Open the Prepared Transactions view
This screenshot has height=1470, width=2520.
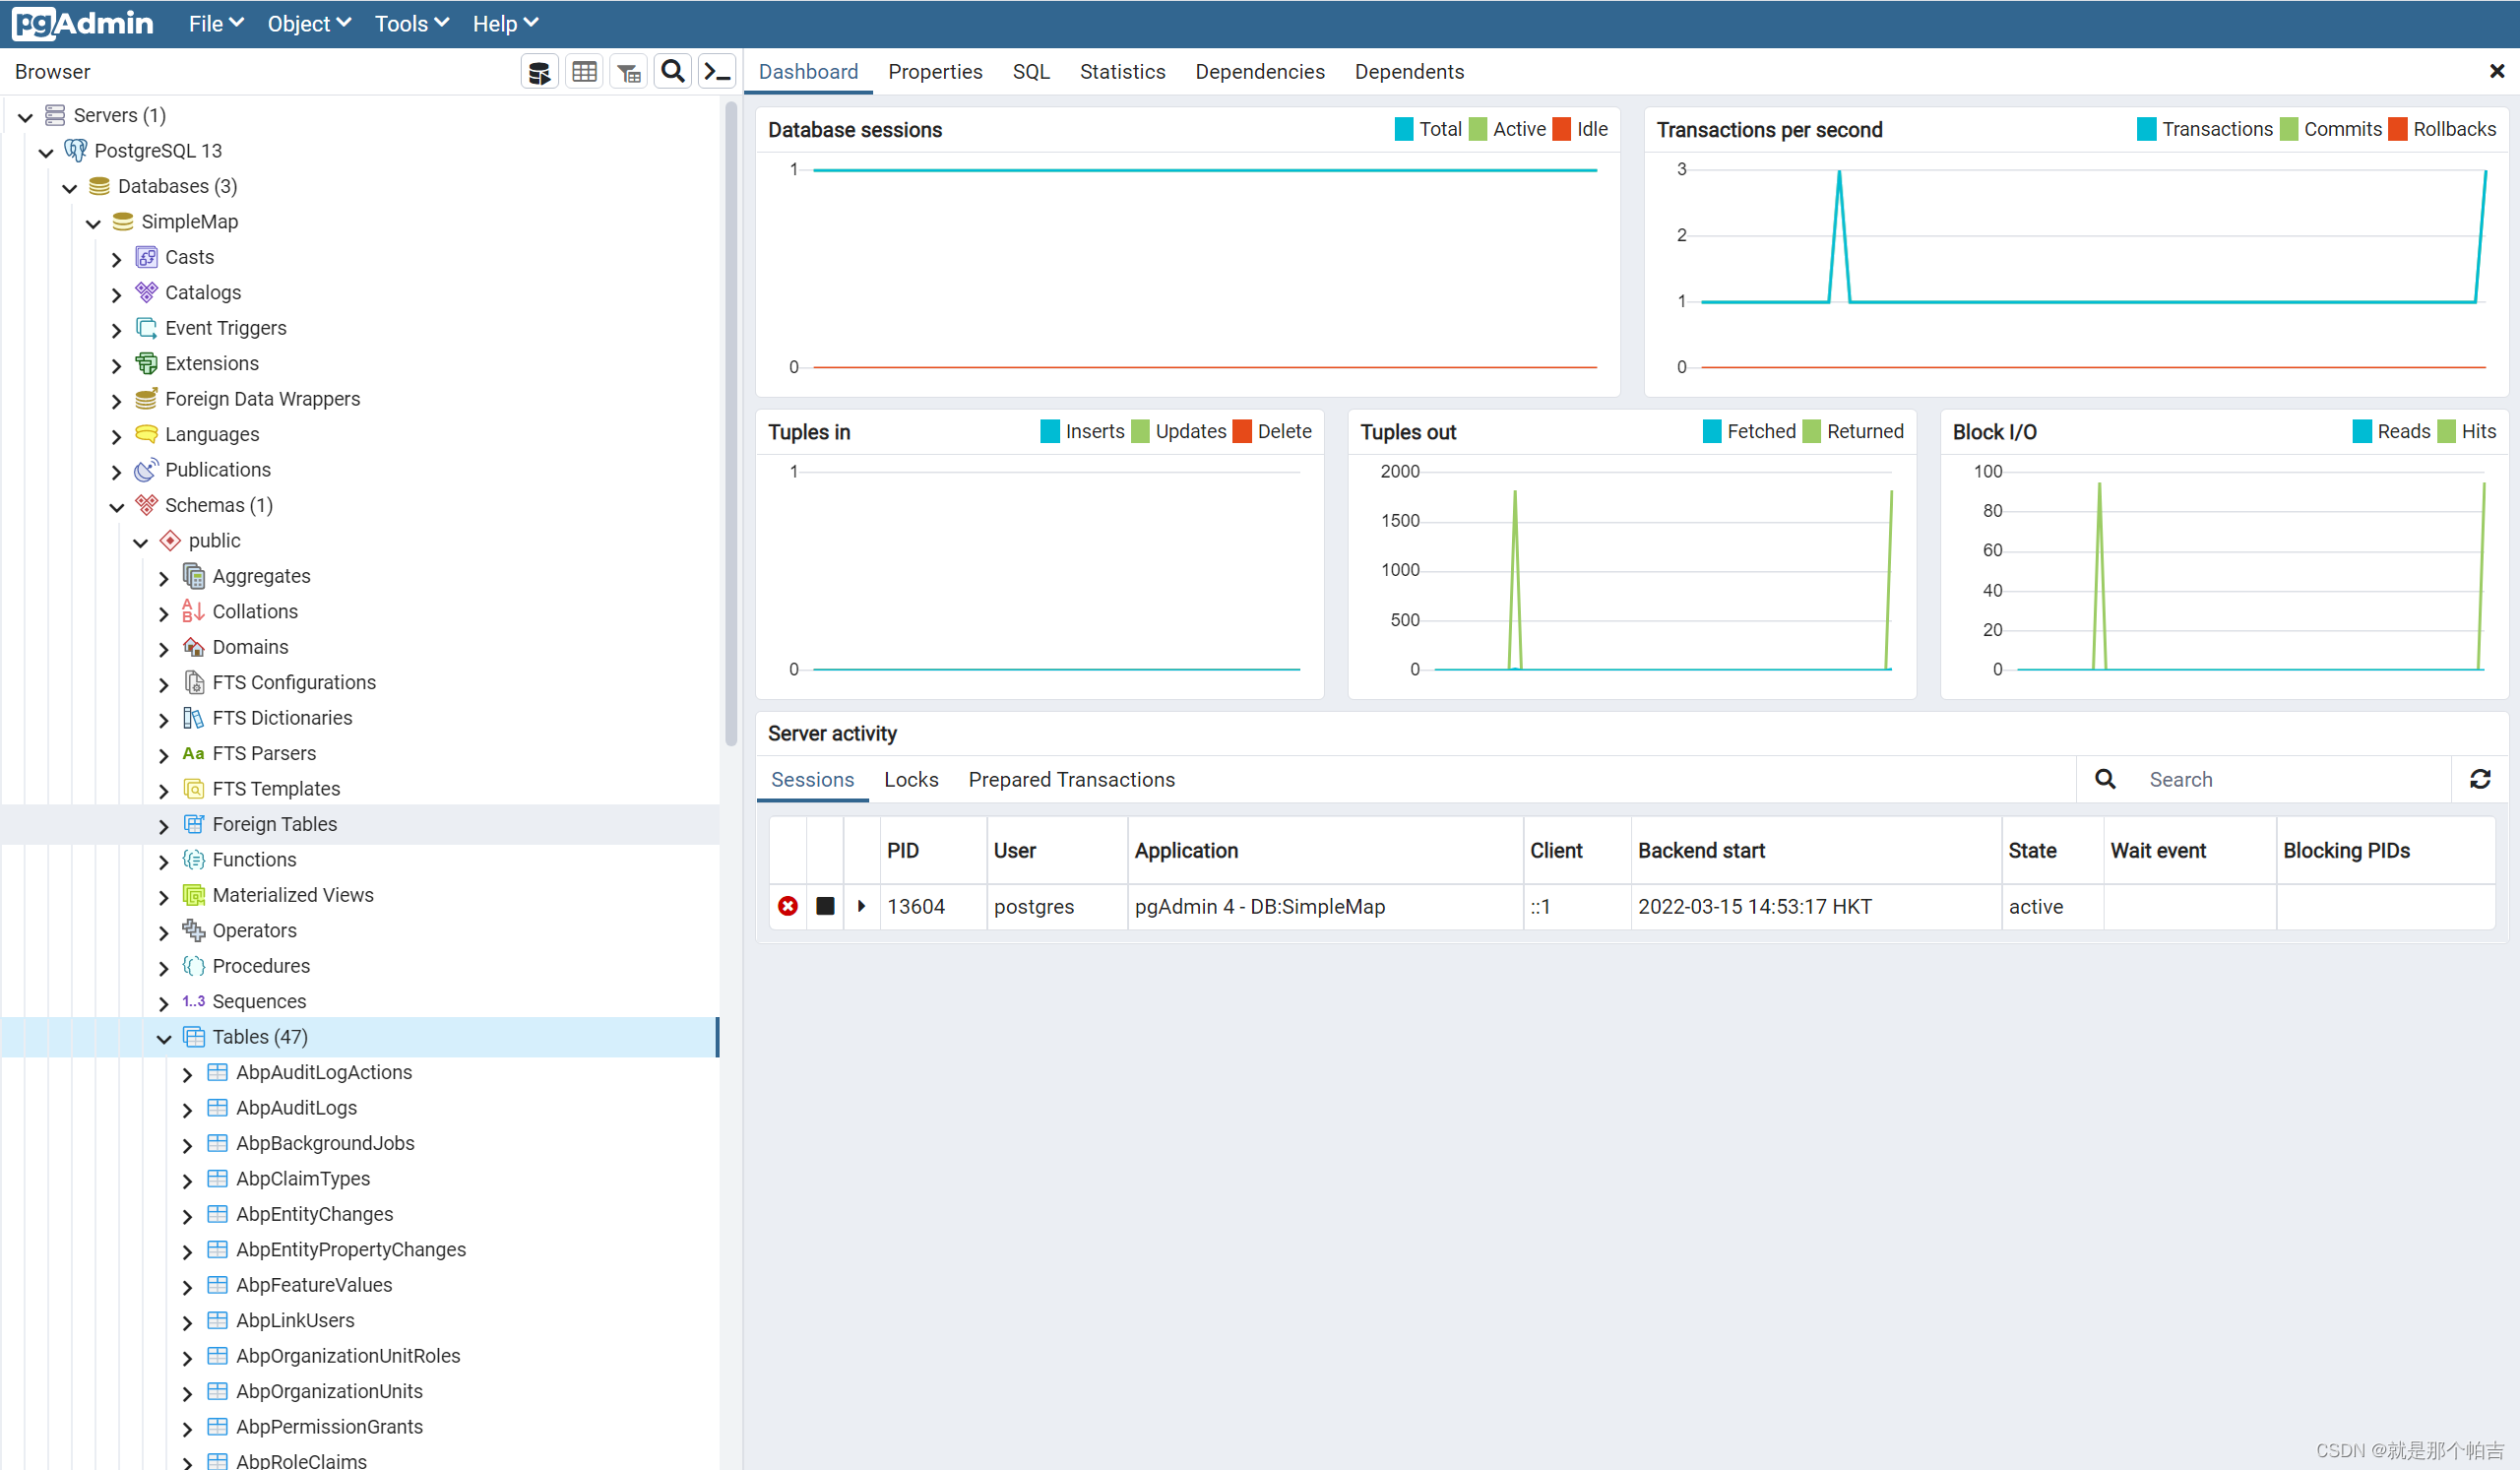(x=1071, y=779)
